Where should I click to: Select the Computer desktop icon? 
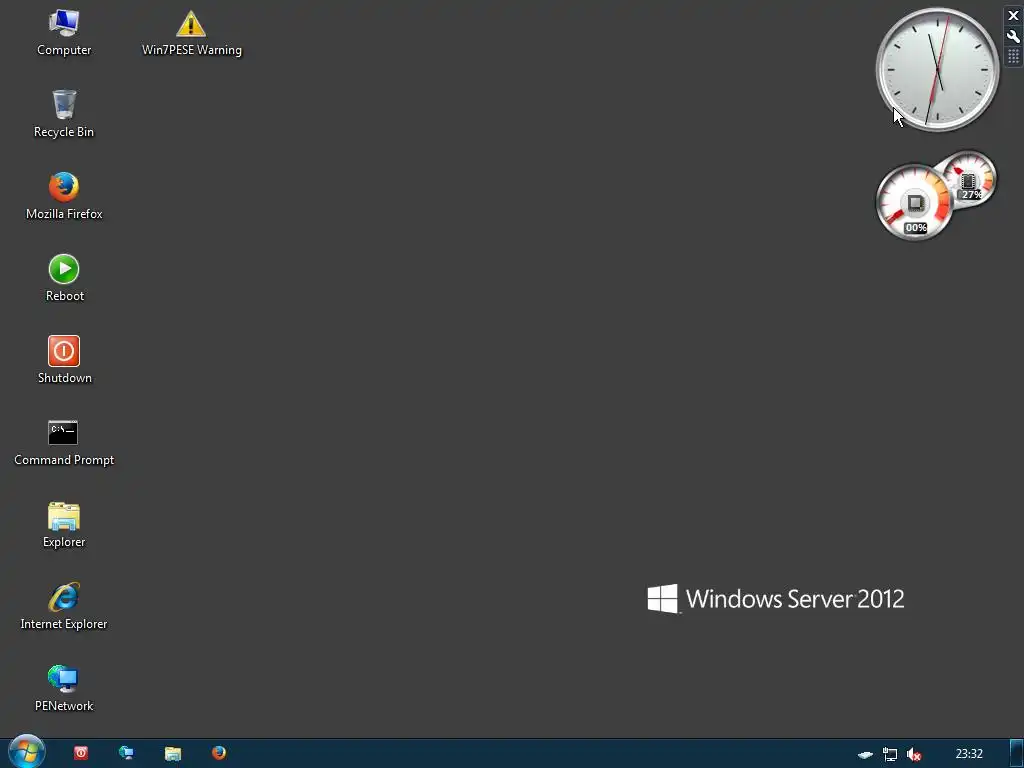(64, 33)
